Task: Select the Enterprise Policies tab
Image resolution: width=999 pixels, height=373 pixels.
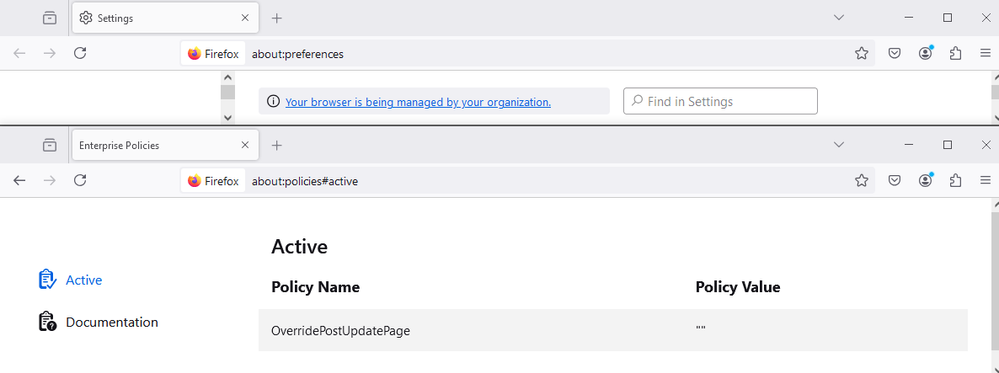Action: (166, 145)
